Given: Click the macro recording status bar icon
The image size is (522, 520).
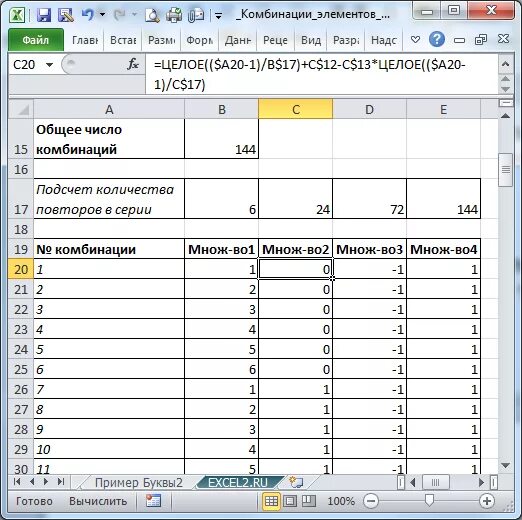Looking at the screenshot, I should (153, 501).
